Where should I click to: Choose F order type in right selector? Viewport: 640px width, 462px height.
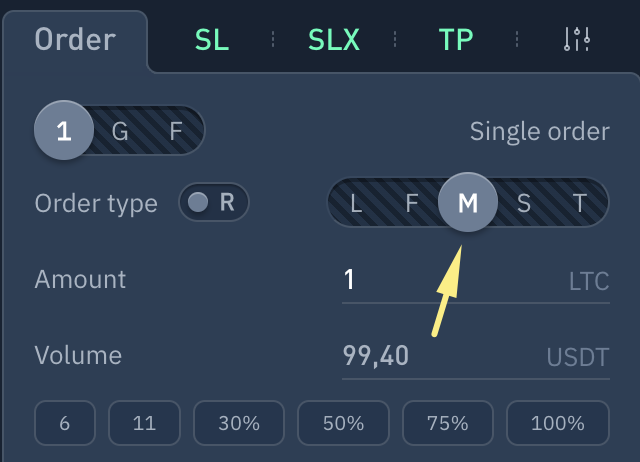411,204
